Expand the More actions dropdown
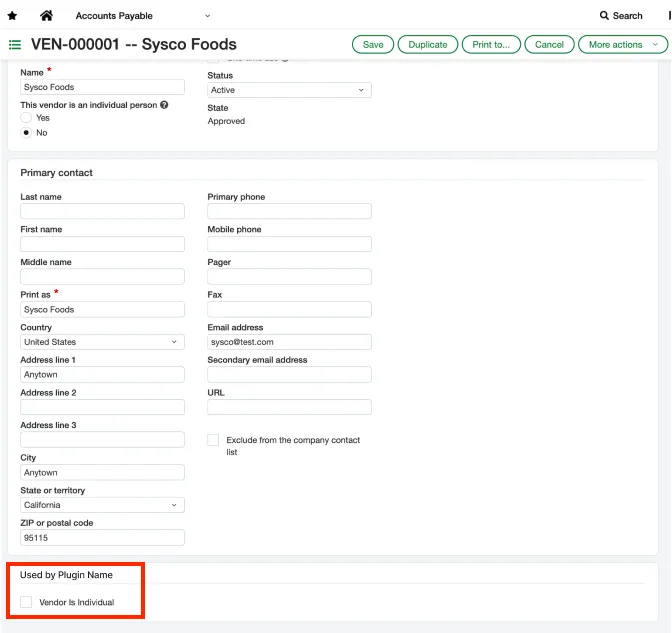Image resolution: width=672 pixels, height=633 pixels. click(x=623, y=45)
